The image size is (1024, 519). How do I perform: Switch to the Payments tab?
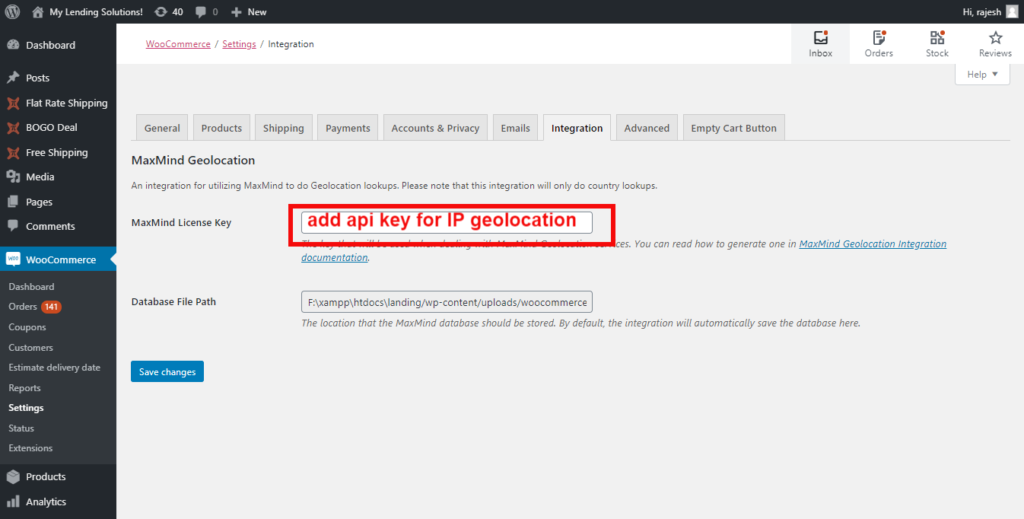click(x=347, y=128)
